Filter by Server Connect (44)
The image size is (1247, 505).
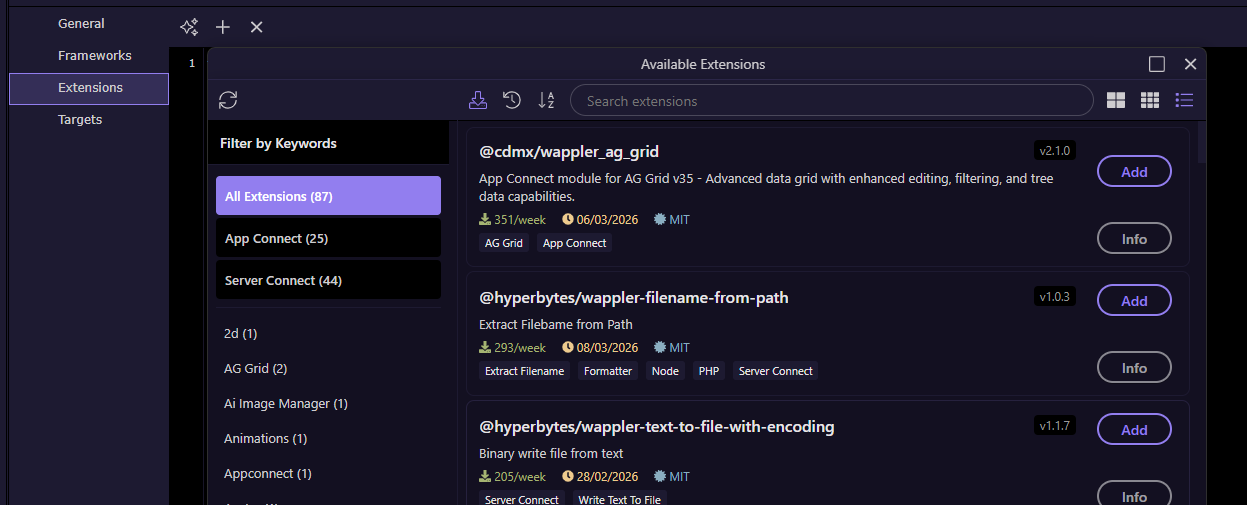pyautogui.click(x=328, y=281)
